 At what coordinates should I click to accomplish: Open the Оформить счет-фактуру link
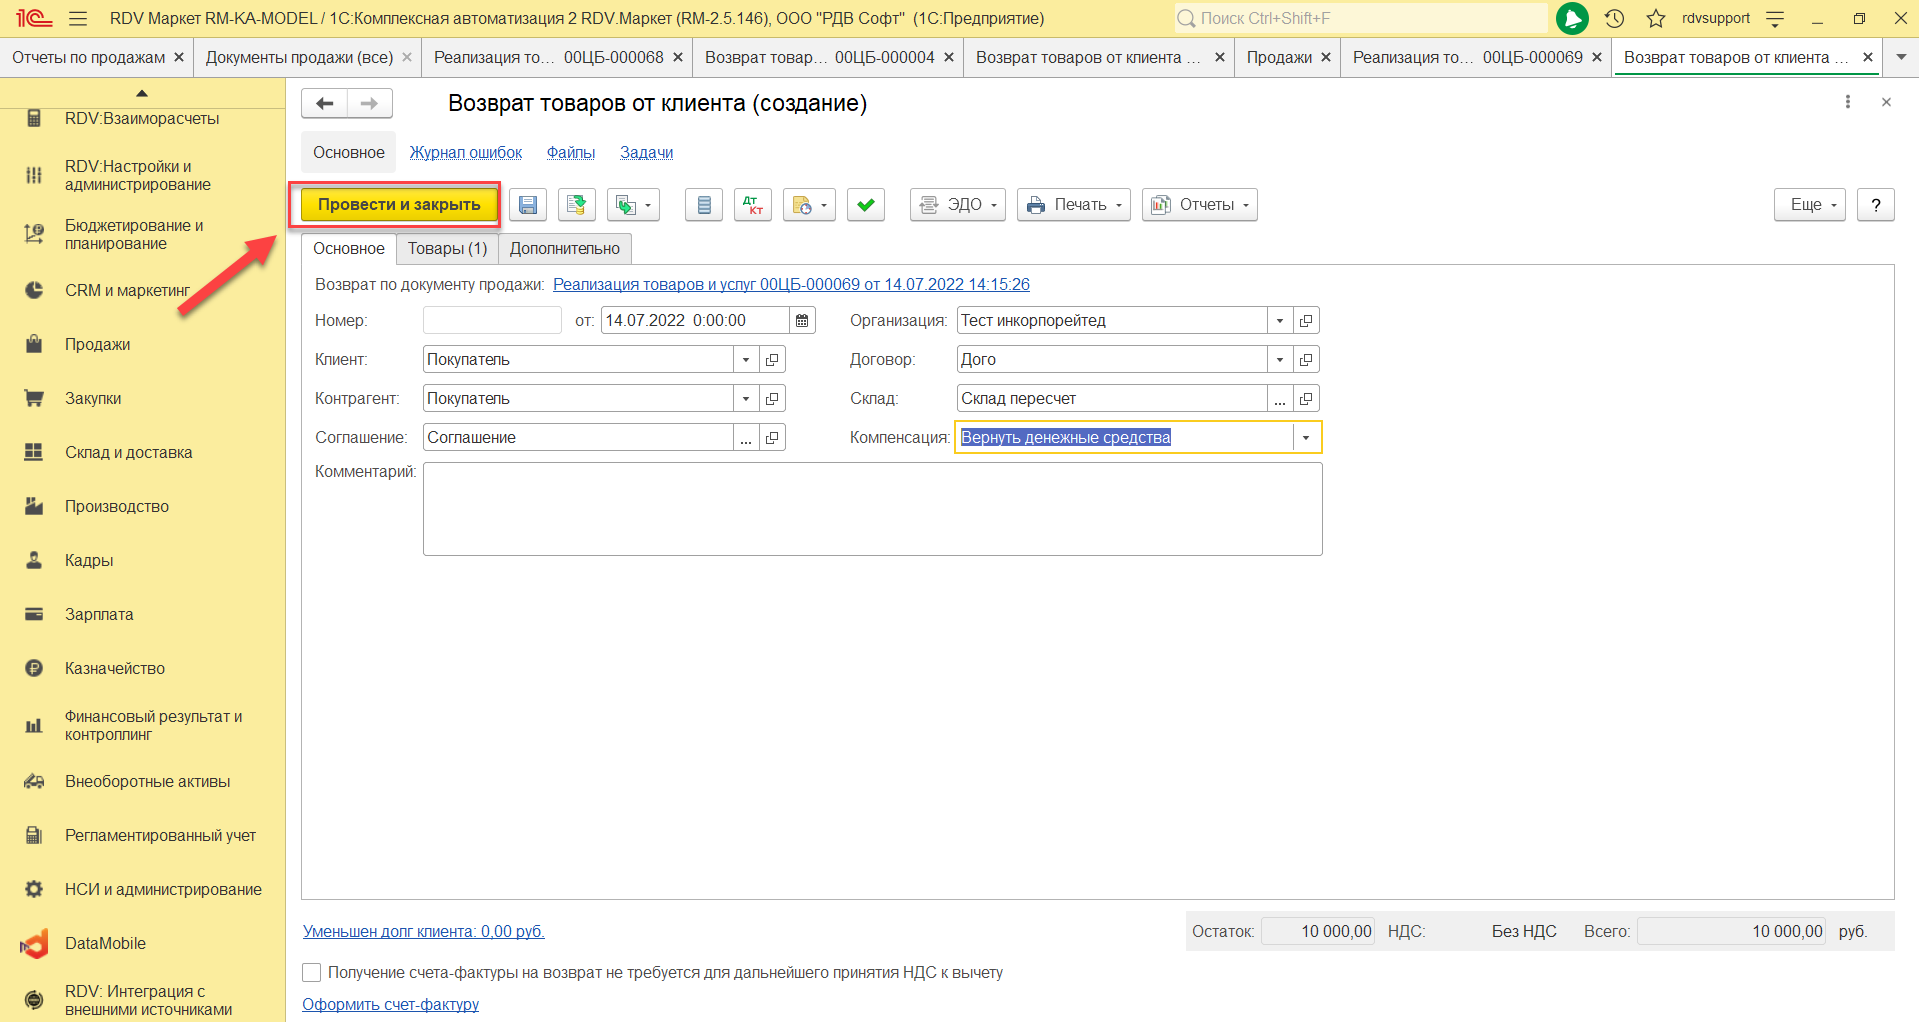(390, 1004)
